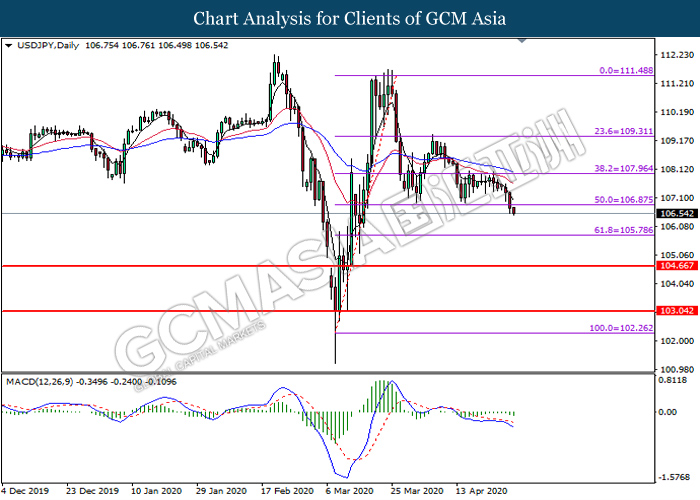
Task: Click the Chart Analysis for Clients of GCM Asia title
Action: click(x=350, y=19)
